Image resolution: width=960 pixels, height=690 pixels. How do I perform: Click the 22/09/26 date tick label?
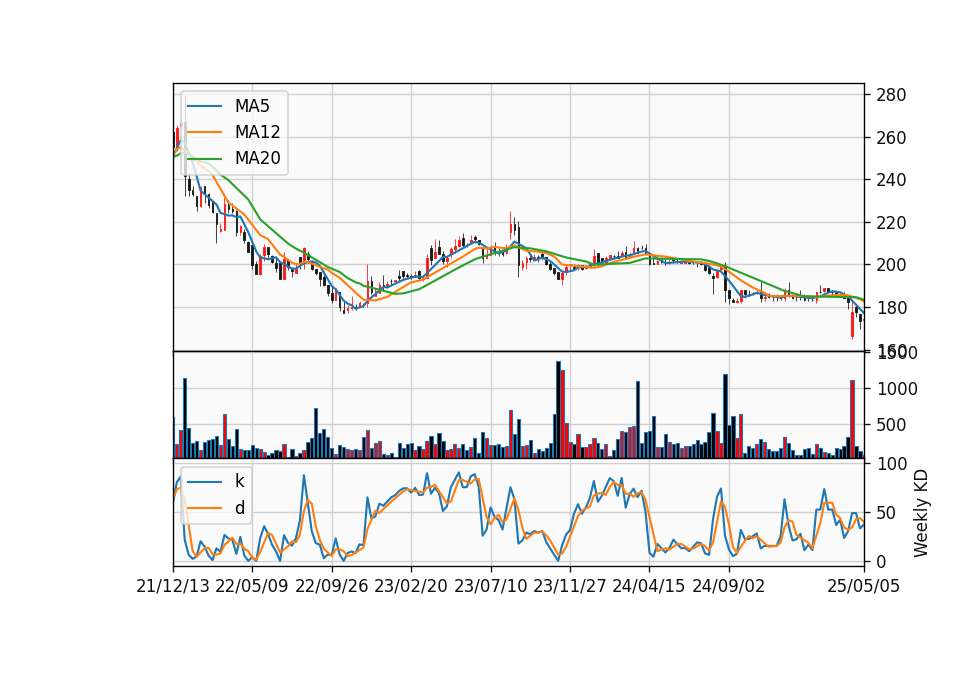click(x=332, y=586)
